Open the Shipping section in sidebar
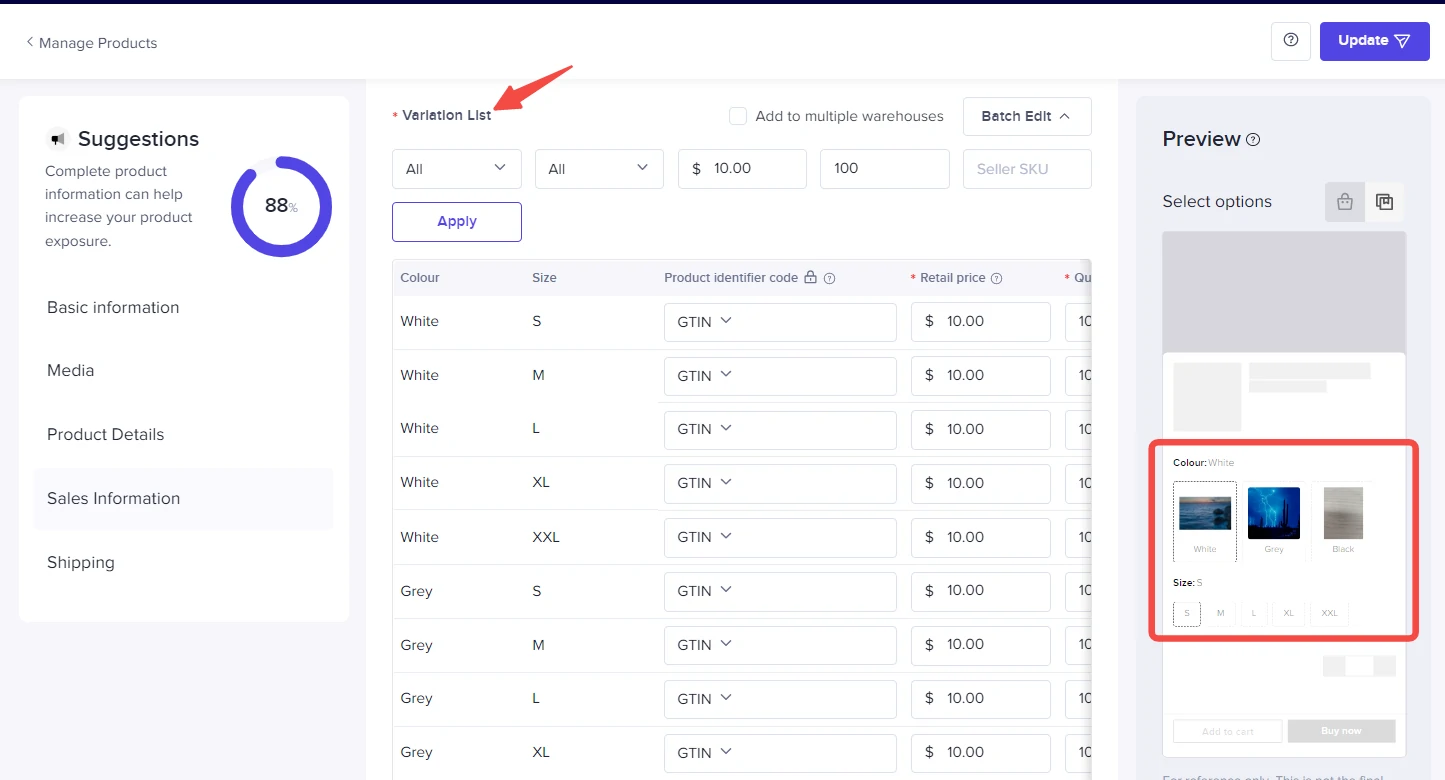This screenshot has height=780, width=1445. click(81, 562)
